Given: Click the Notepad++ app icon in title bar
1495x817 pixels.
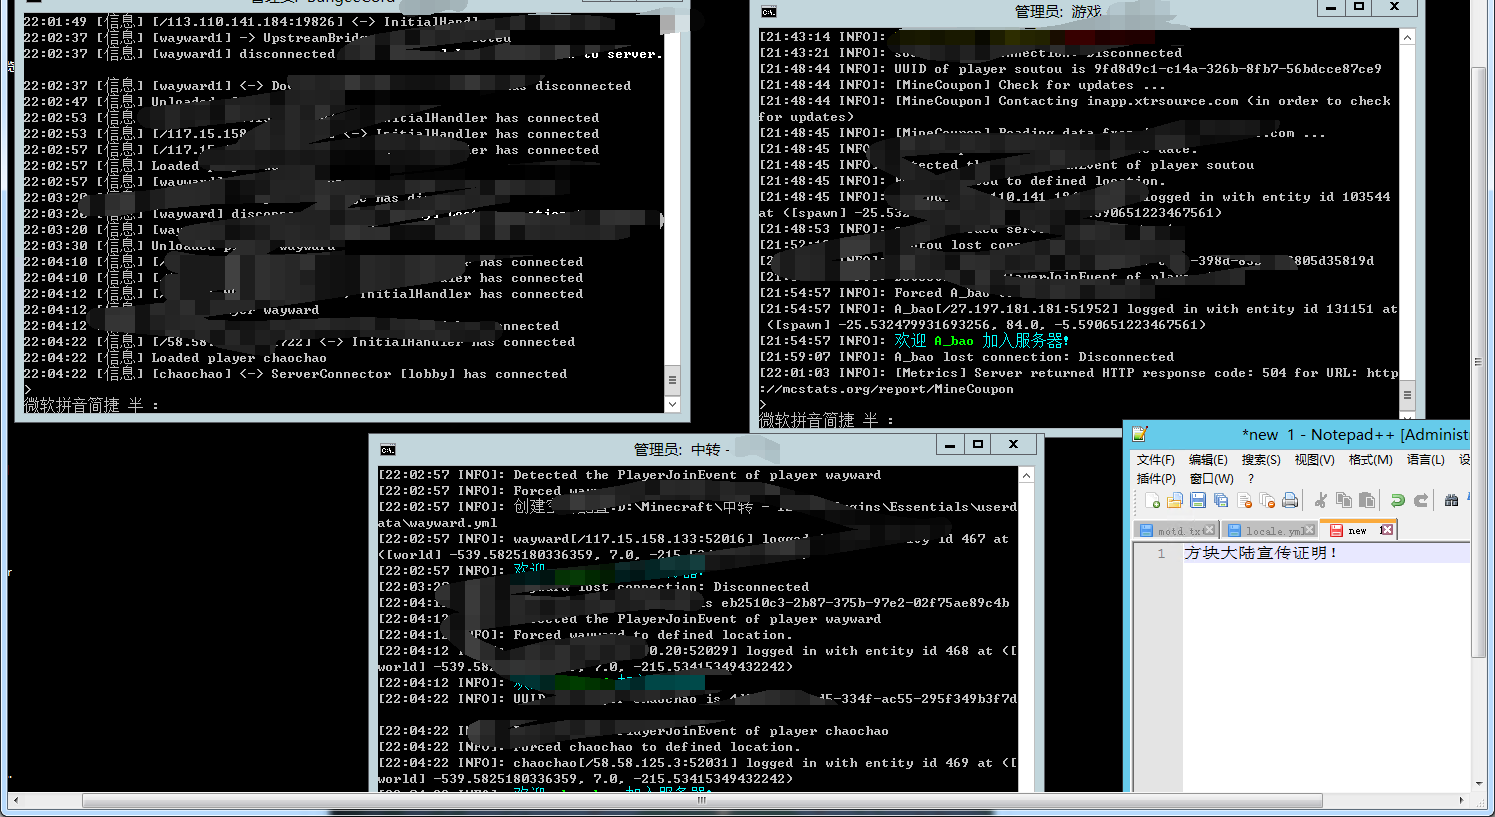Looking at the screenshot, I should pos(1140,434).
